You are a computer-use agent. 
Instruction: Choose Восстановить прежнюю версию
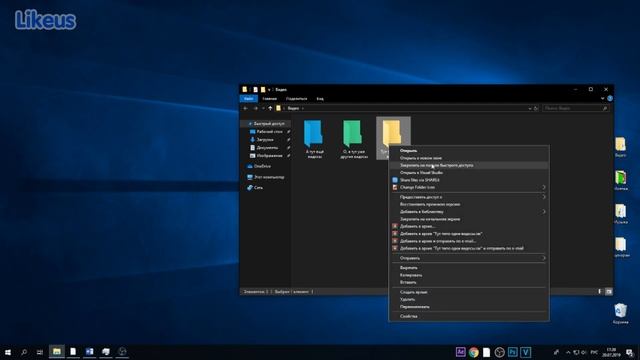(x=469, y=204)
